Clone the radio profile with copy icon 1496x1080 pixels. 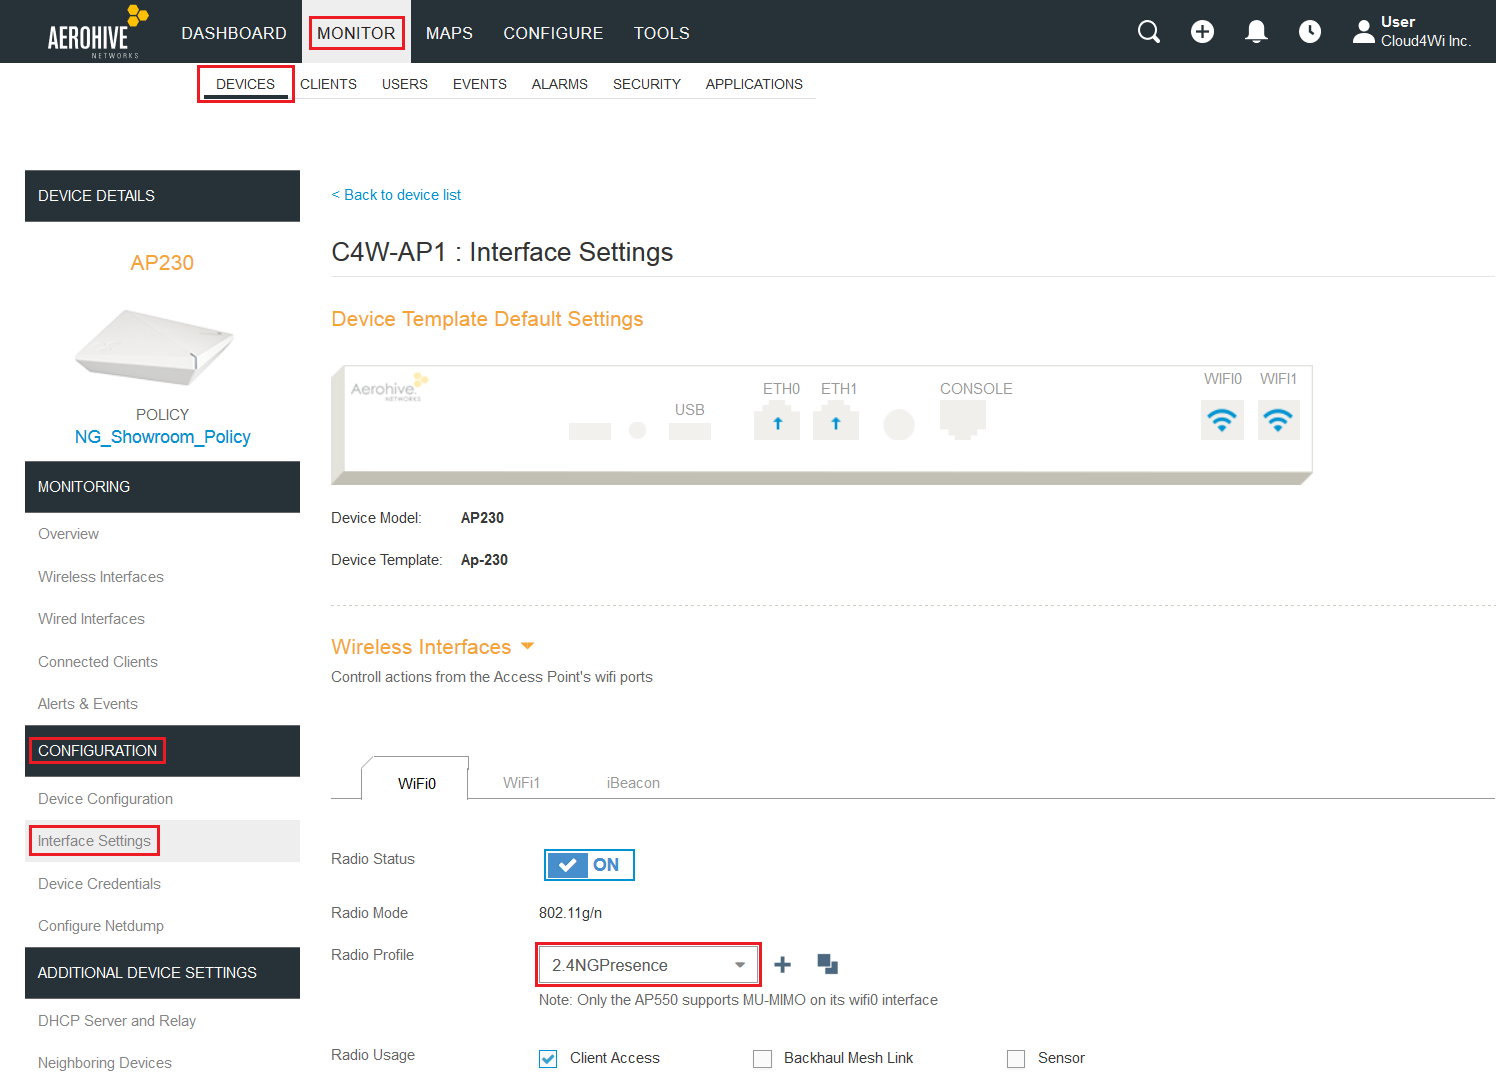(827, 964)
